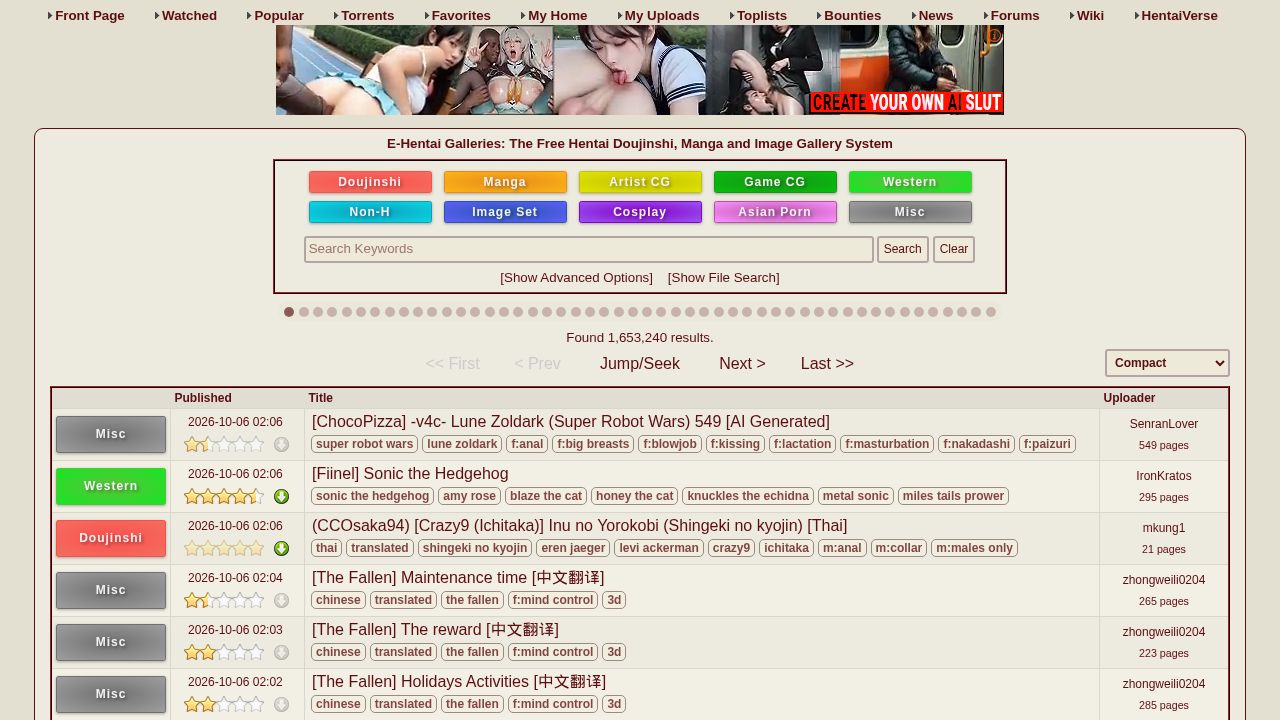
Task: Click star rating of Holidays Activities row
Action: (224, 704)
